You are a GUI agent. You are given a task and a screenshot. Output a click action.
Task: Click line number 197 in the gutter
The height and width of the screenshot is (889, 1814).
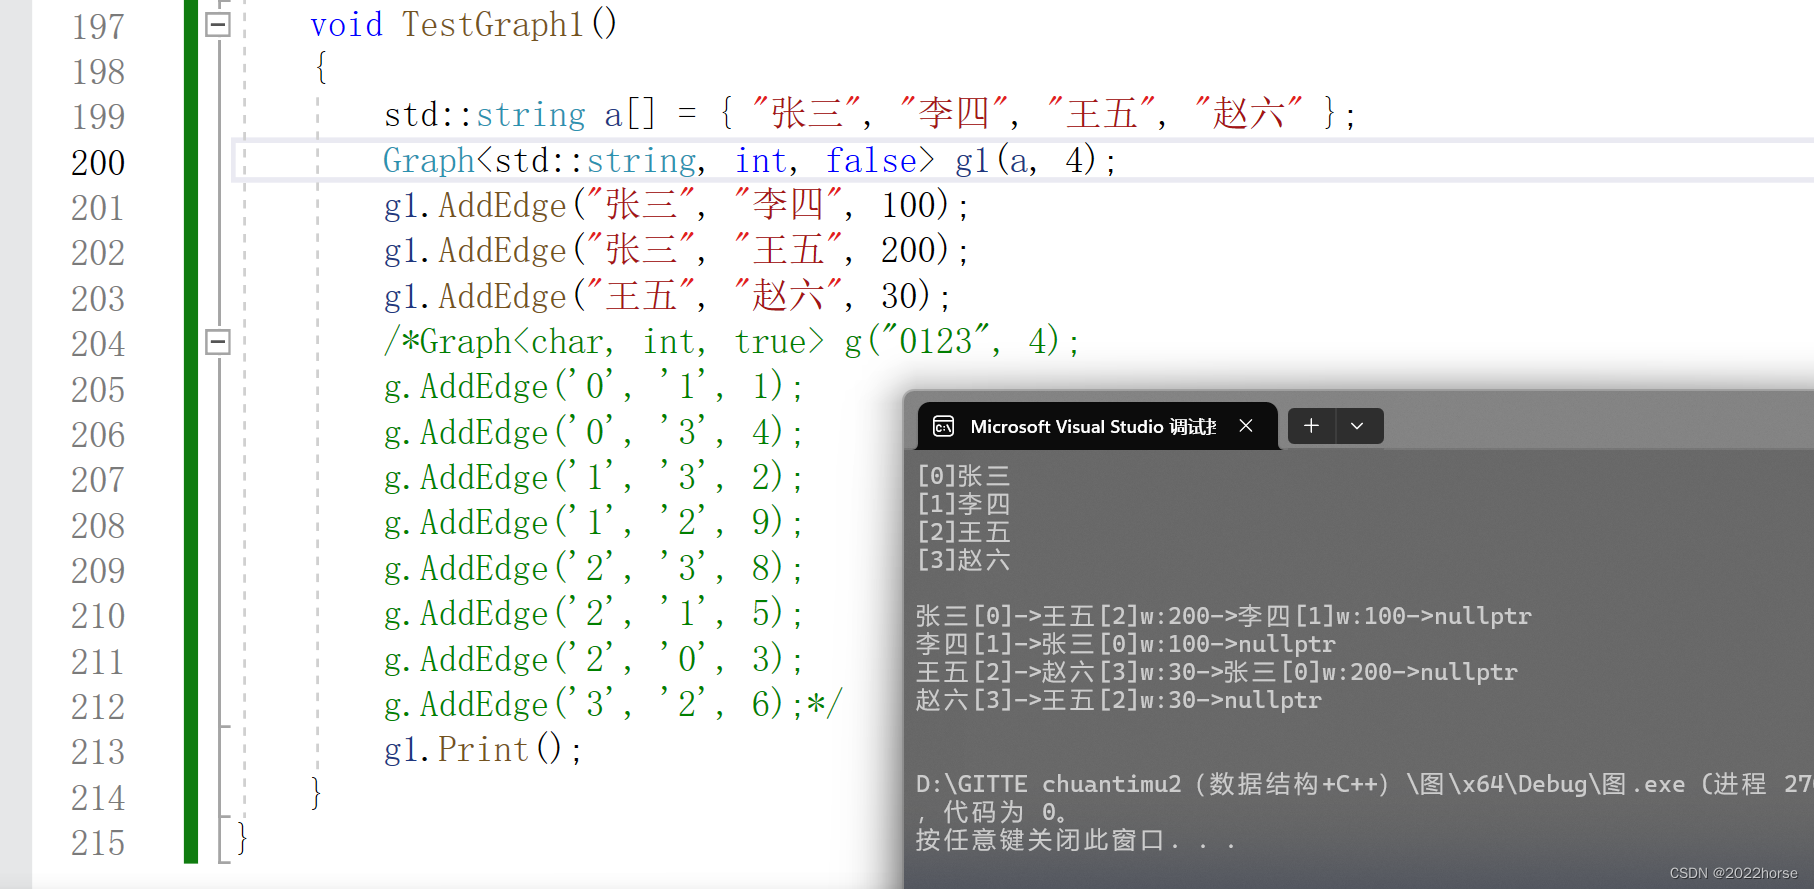click(98, 26)
